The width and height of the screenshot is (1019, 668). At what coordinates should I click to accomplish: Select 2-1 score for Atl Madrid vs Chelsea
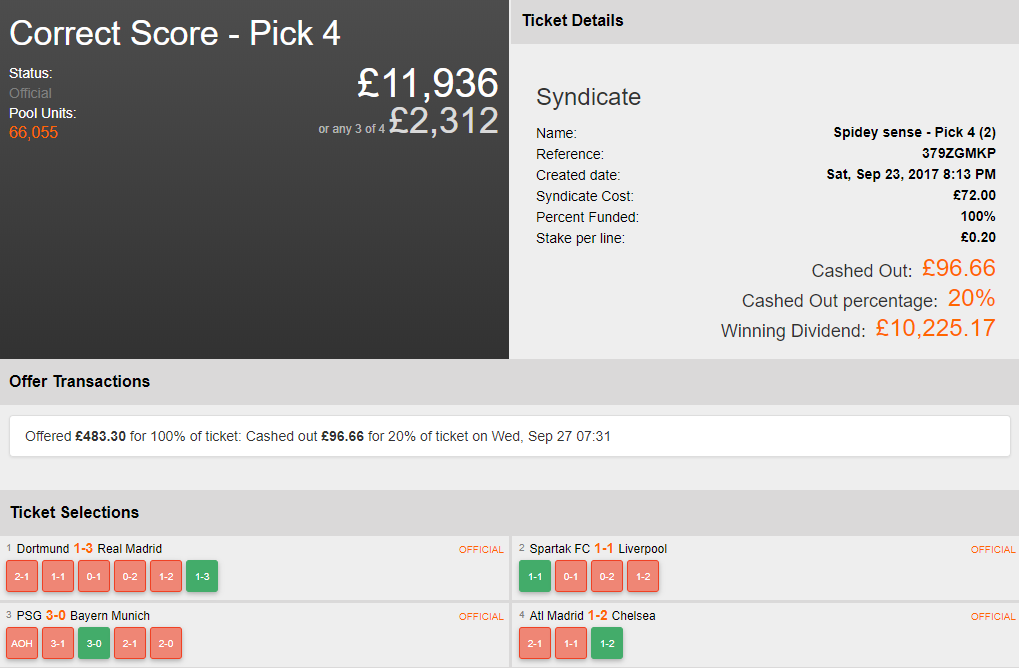[535, 643]
